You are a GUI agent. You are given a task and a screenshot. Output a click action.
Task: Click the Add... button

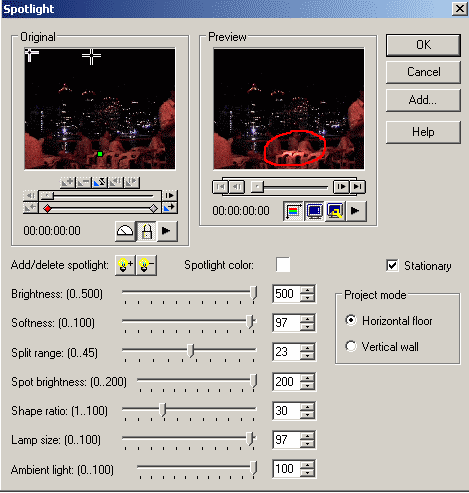423,100
